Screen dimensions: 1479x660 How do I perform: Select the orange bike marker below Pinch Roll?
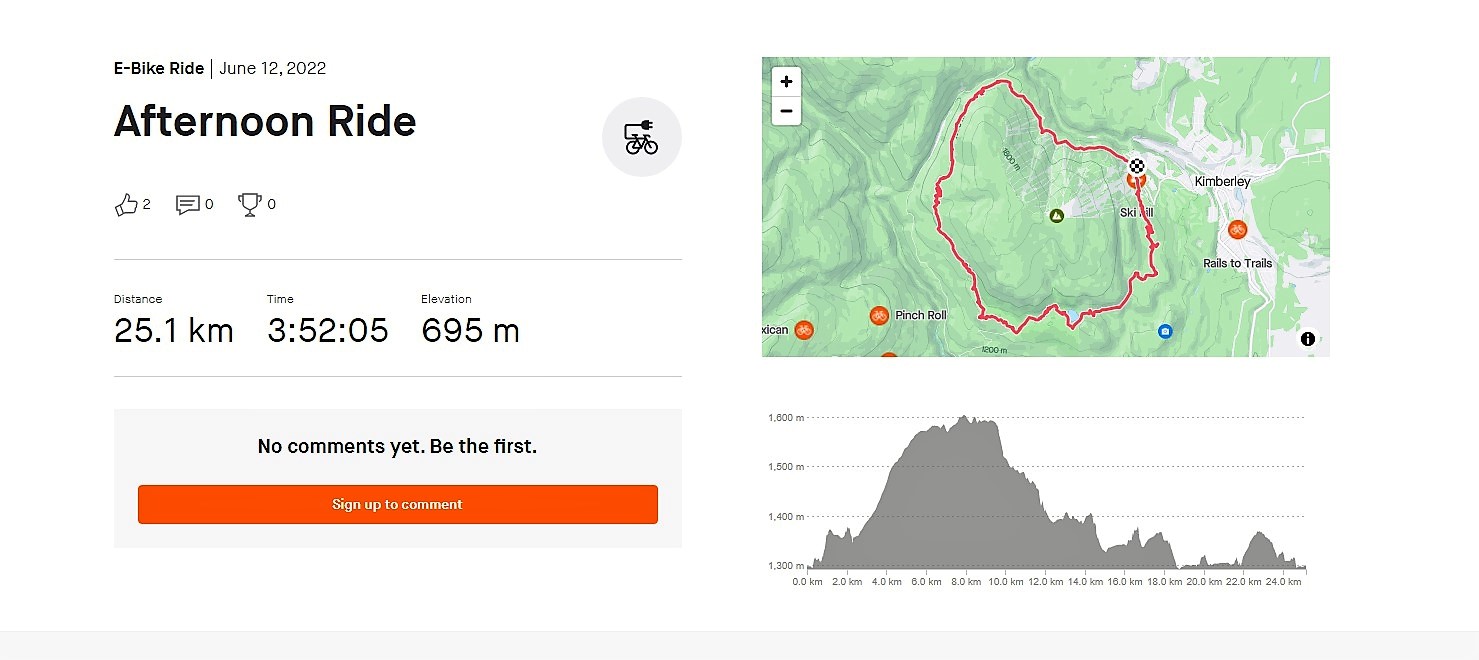coord(891,353)
